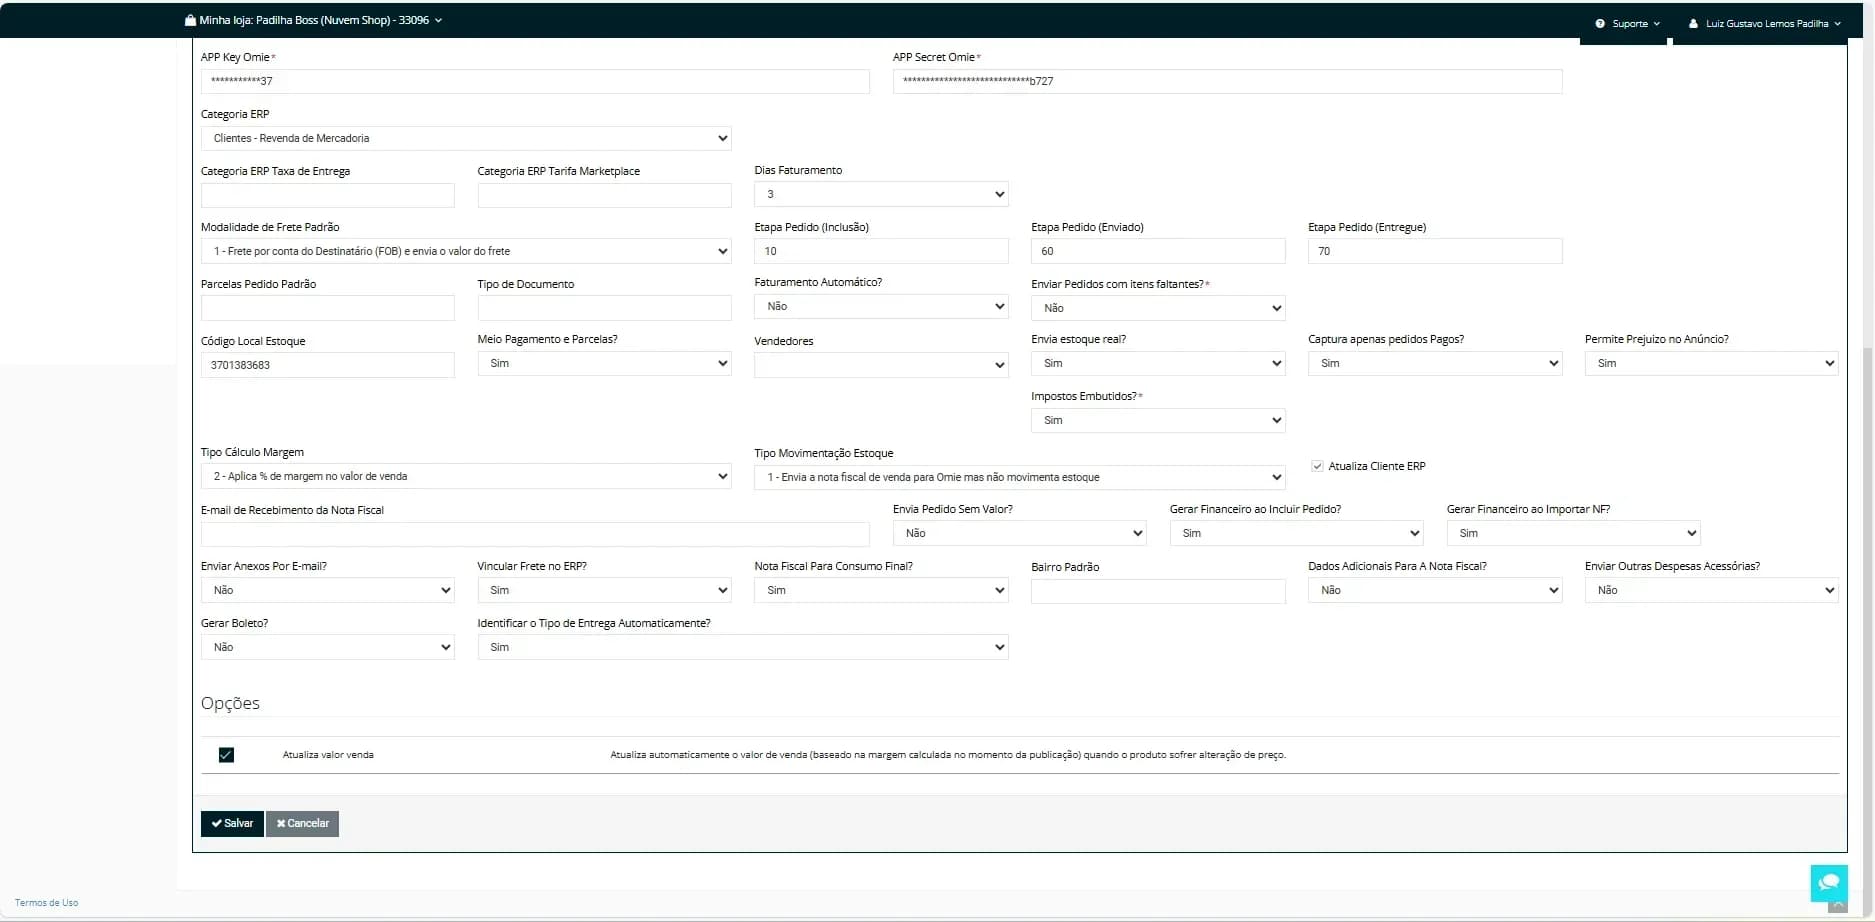Open the live chat support widget

click(1829, 883)
